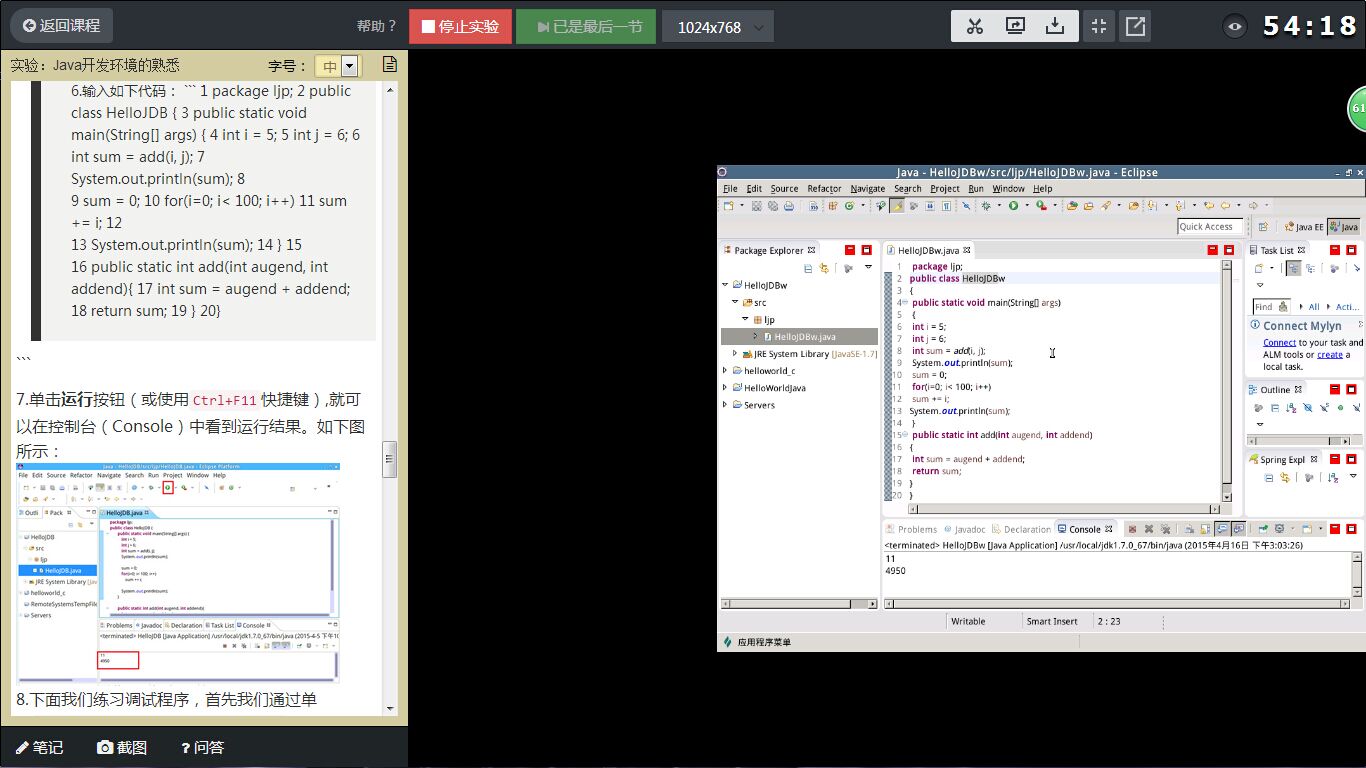Expand the Servers node in Package Explorer
Screen dimensions: 1366x768
(x=726, y=405)
